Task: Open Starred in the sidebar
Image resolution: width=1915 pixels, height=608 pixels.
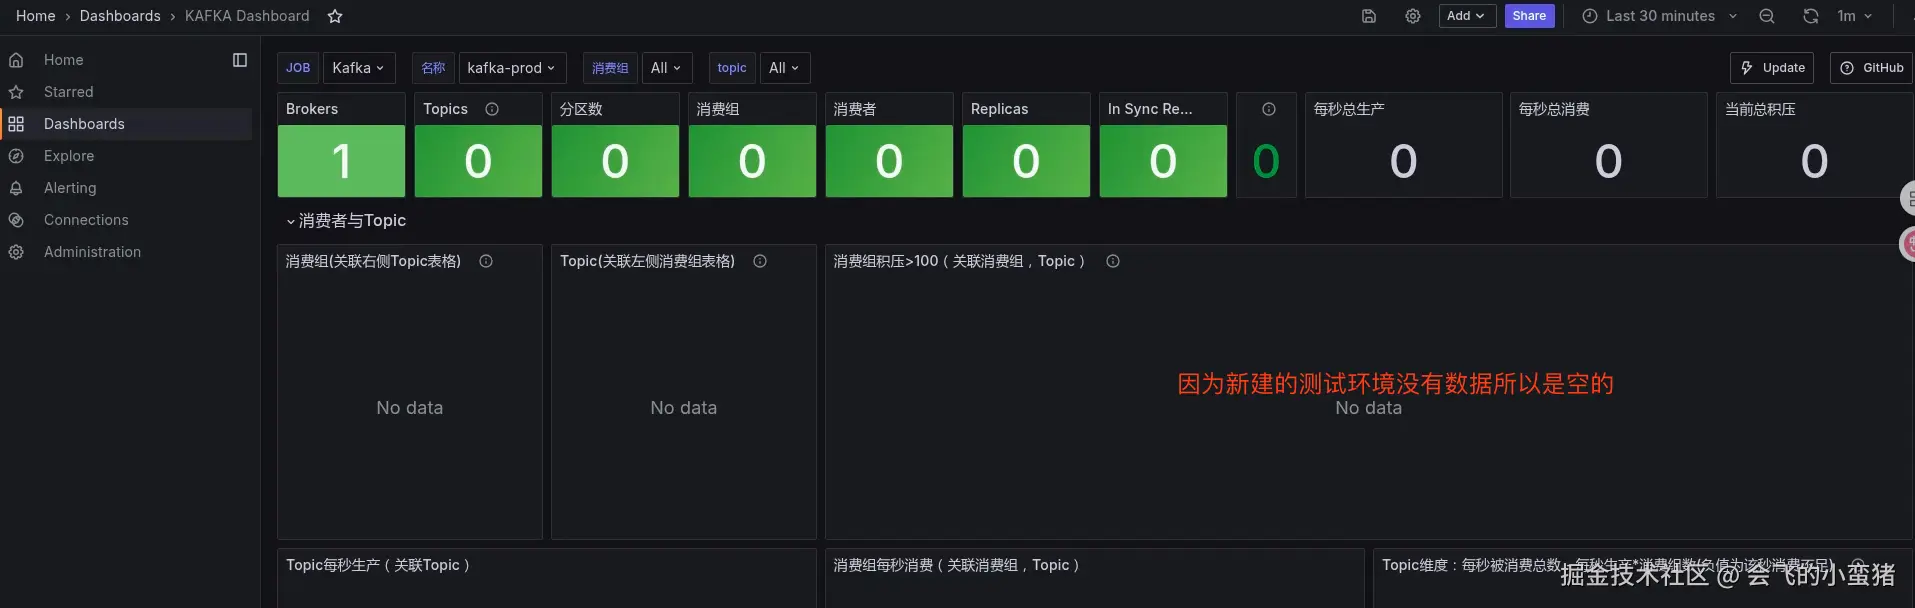Action: pyautogui.click(x=69, y=92)
